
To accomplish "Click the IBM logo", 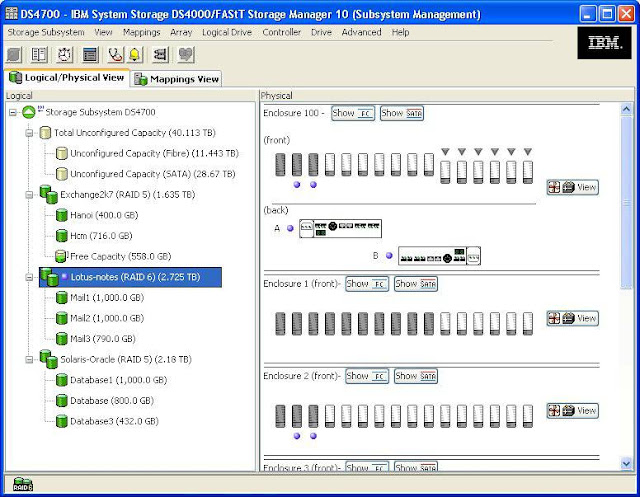I will pyautogui.click(x=604, y=43).
